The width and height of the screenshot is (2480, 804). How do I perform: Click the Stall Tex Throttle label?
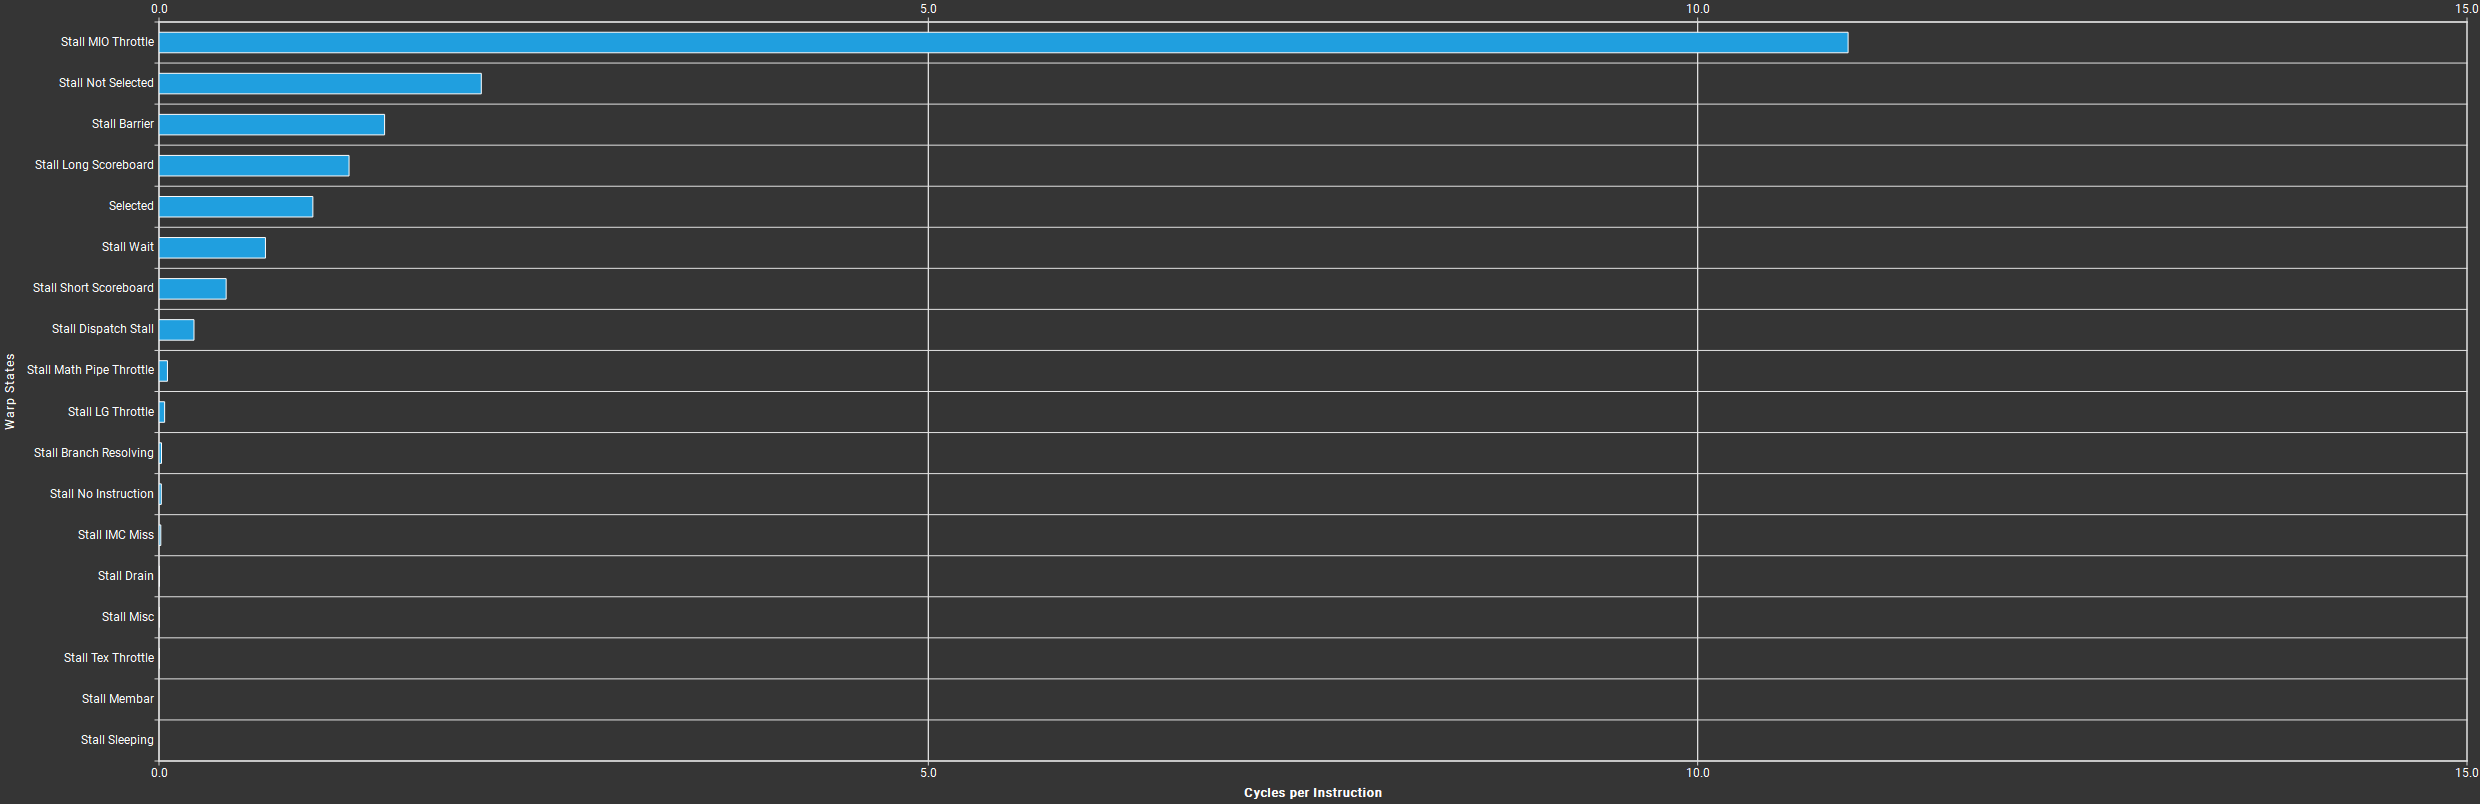tap(108, 658)
